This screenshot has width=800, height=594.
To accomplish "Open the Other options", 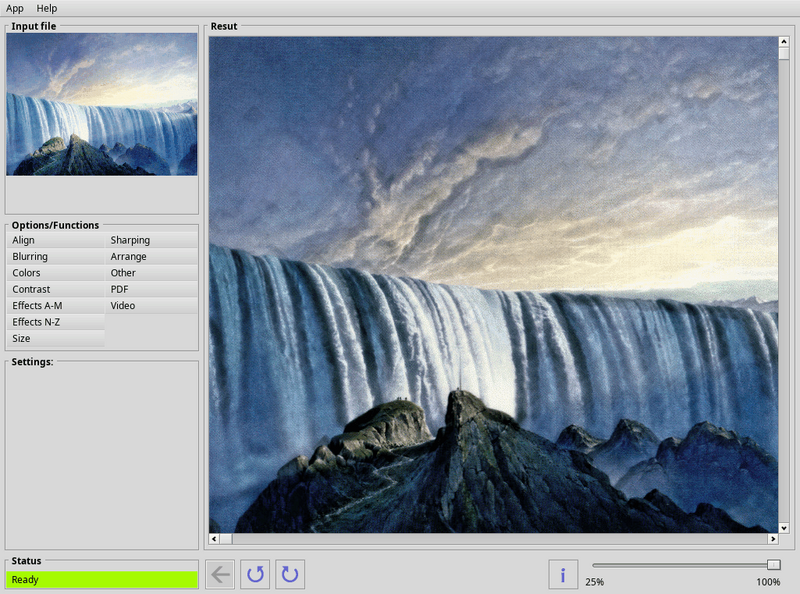I will tap(152, 273).
